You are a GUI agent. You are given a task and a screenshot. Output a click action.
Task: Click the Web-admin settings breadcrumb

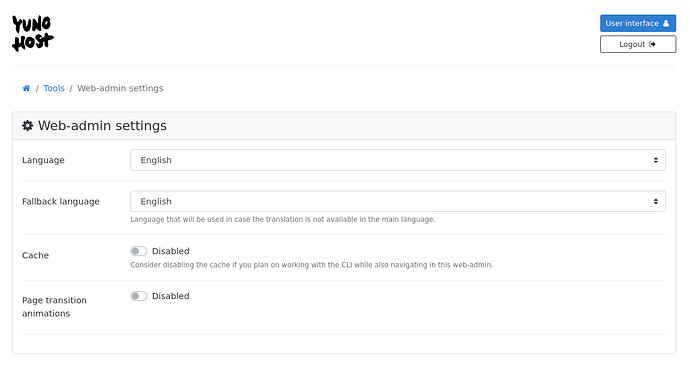point(120,88)
